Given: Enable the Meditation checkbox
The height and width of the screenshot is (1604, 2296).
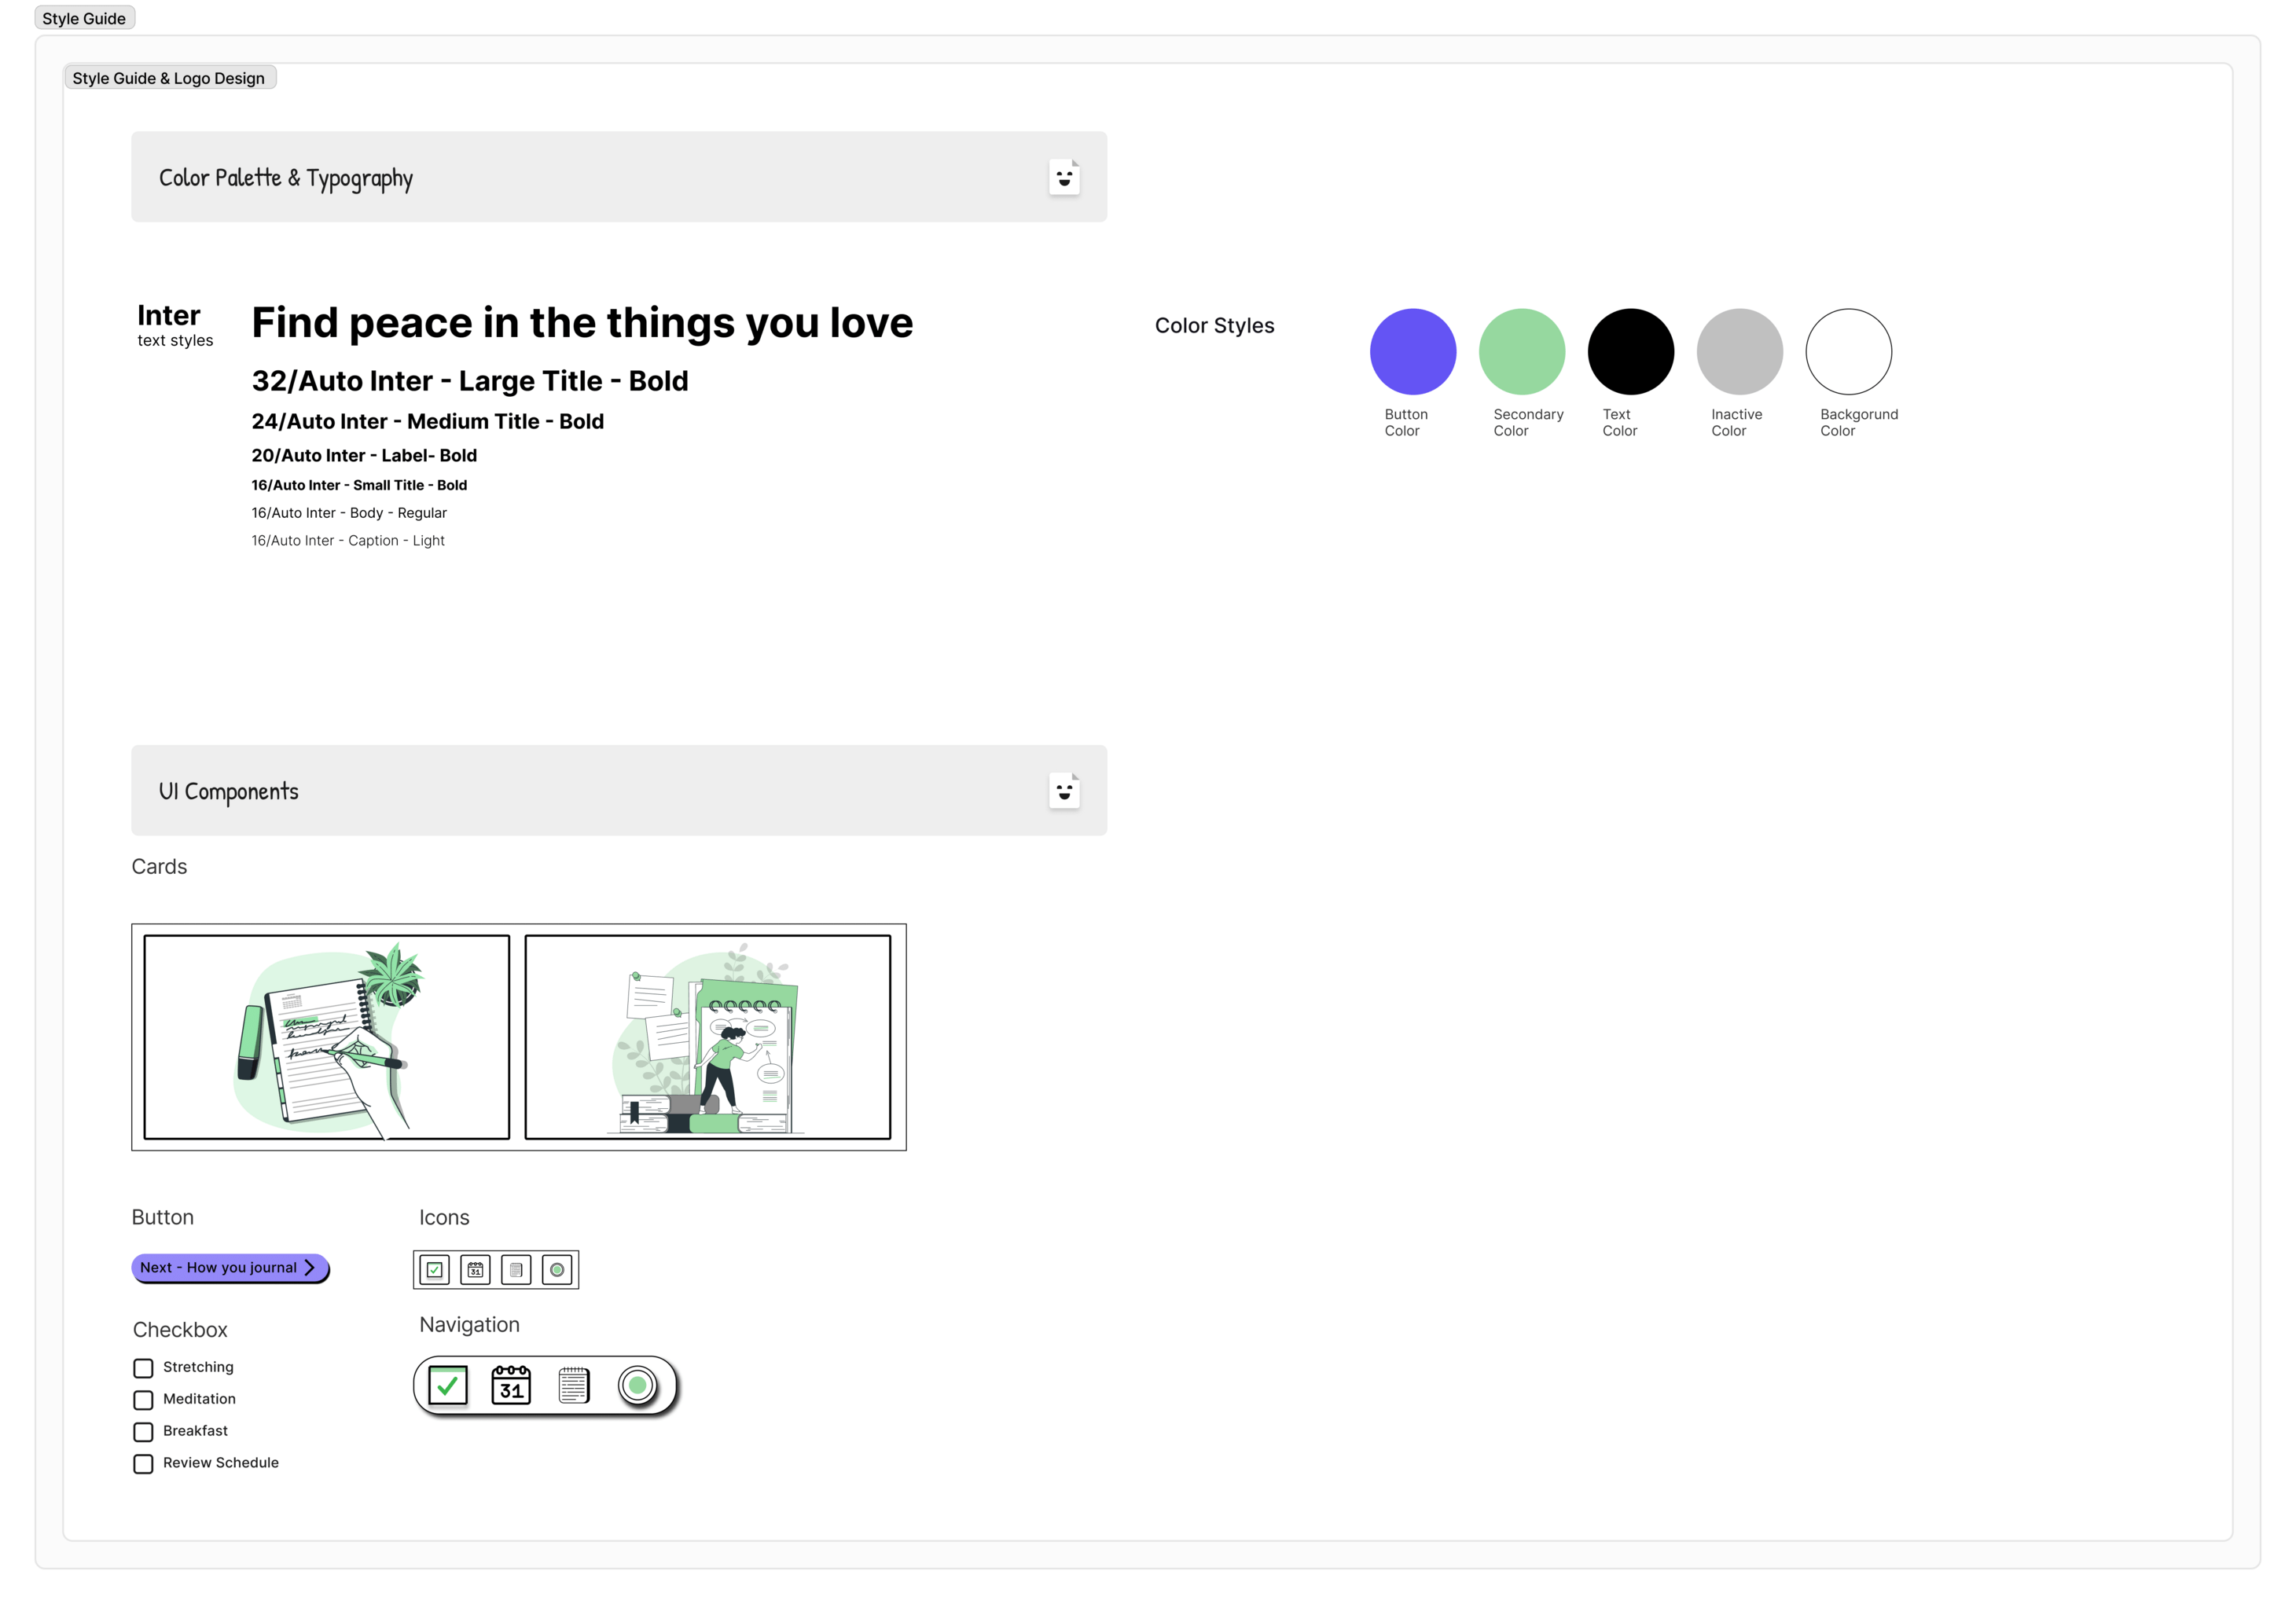Looking at the screenshot, I should coord(143,1398).
